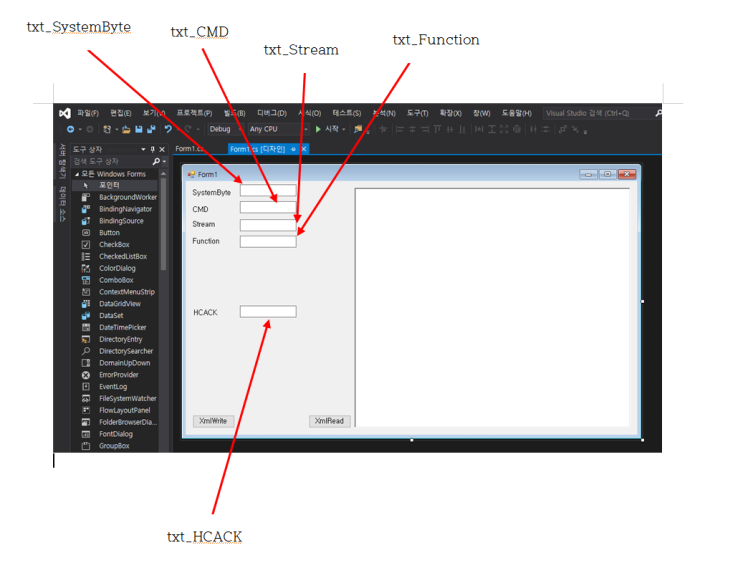
Task: Close the Form1.cs [디자인] tab
Action: [304, 149]
